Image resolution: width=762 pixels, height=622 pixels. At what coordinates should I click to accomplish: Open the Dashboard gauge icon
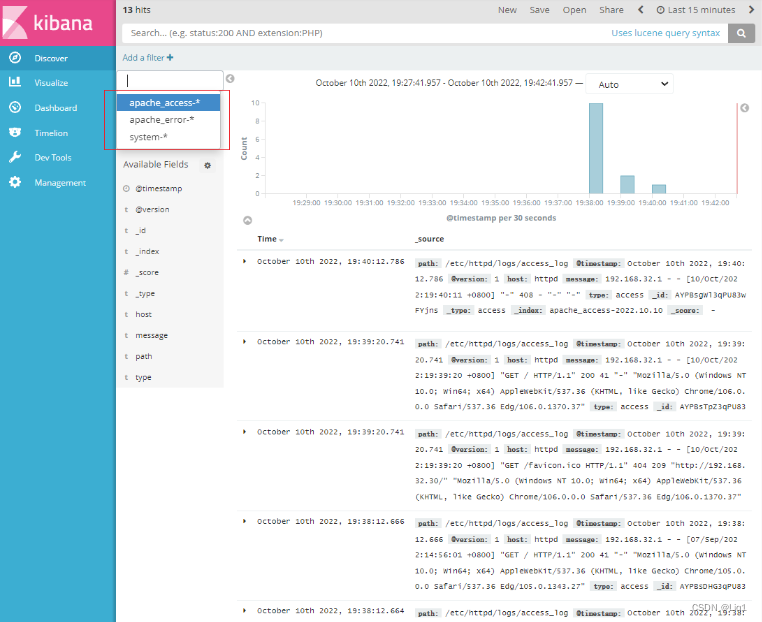click(x=15, y=107)
